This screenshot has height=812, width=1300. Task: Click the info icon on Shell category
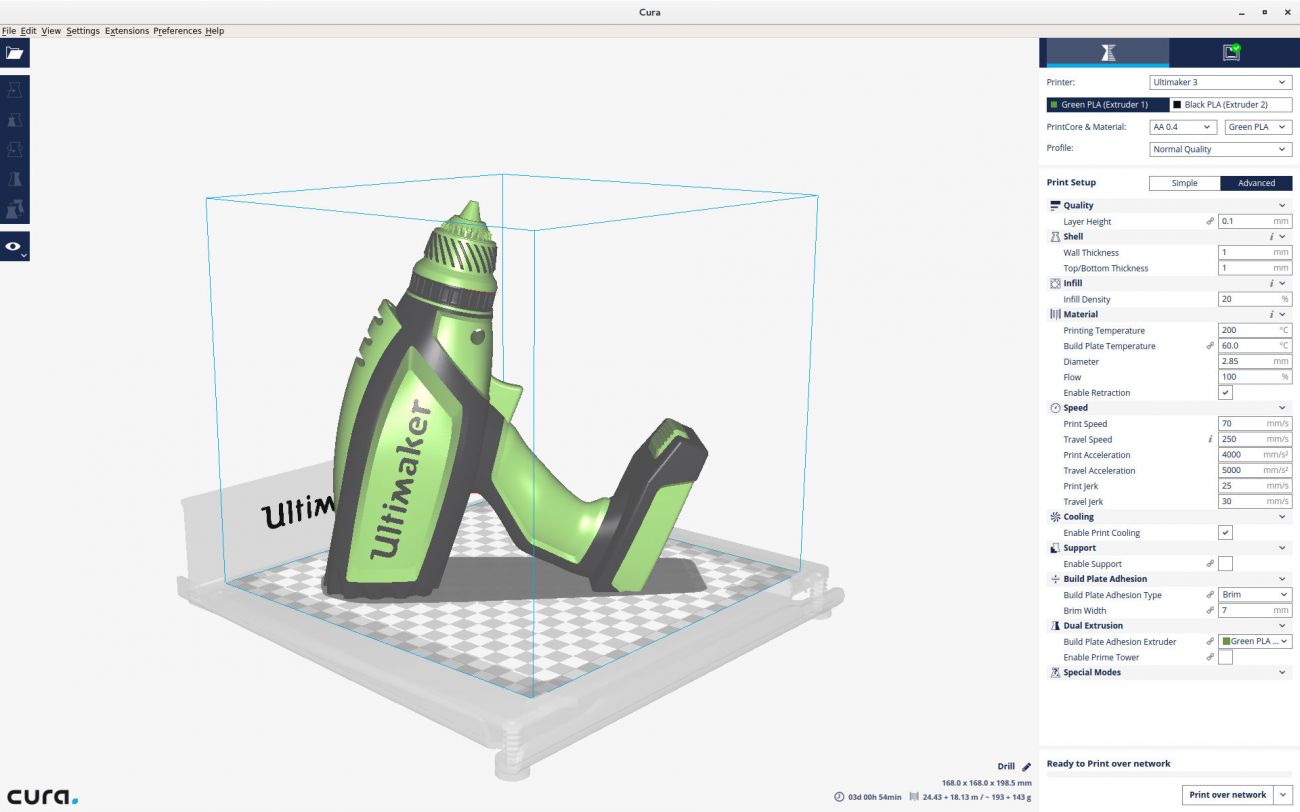pyautogui.click(x=1271, y=237)
